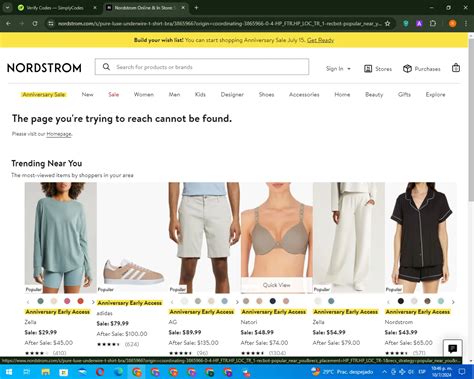Show hidden system tray icons
Image resolution: width=474 pixels, height=379 pixels.
(x=384, y=371)
